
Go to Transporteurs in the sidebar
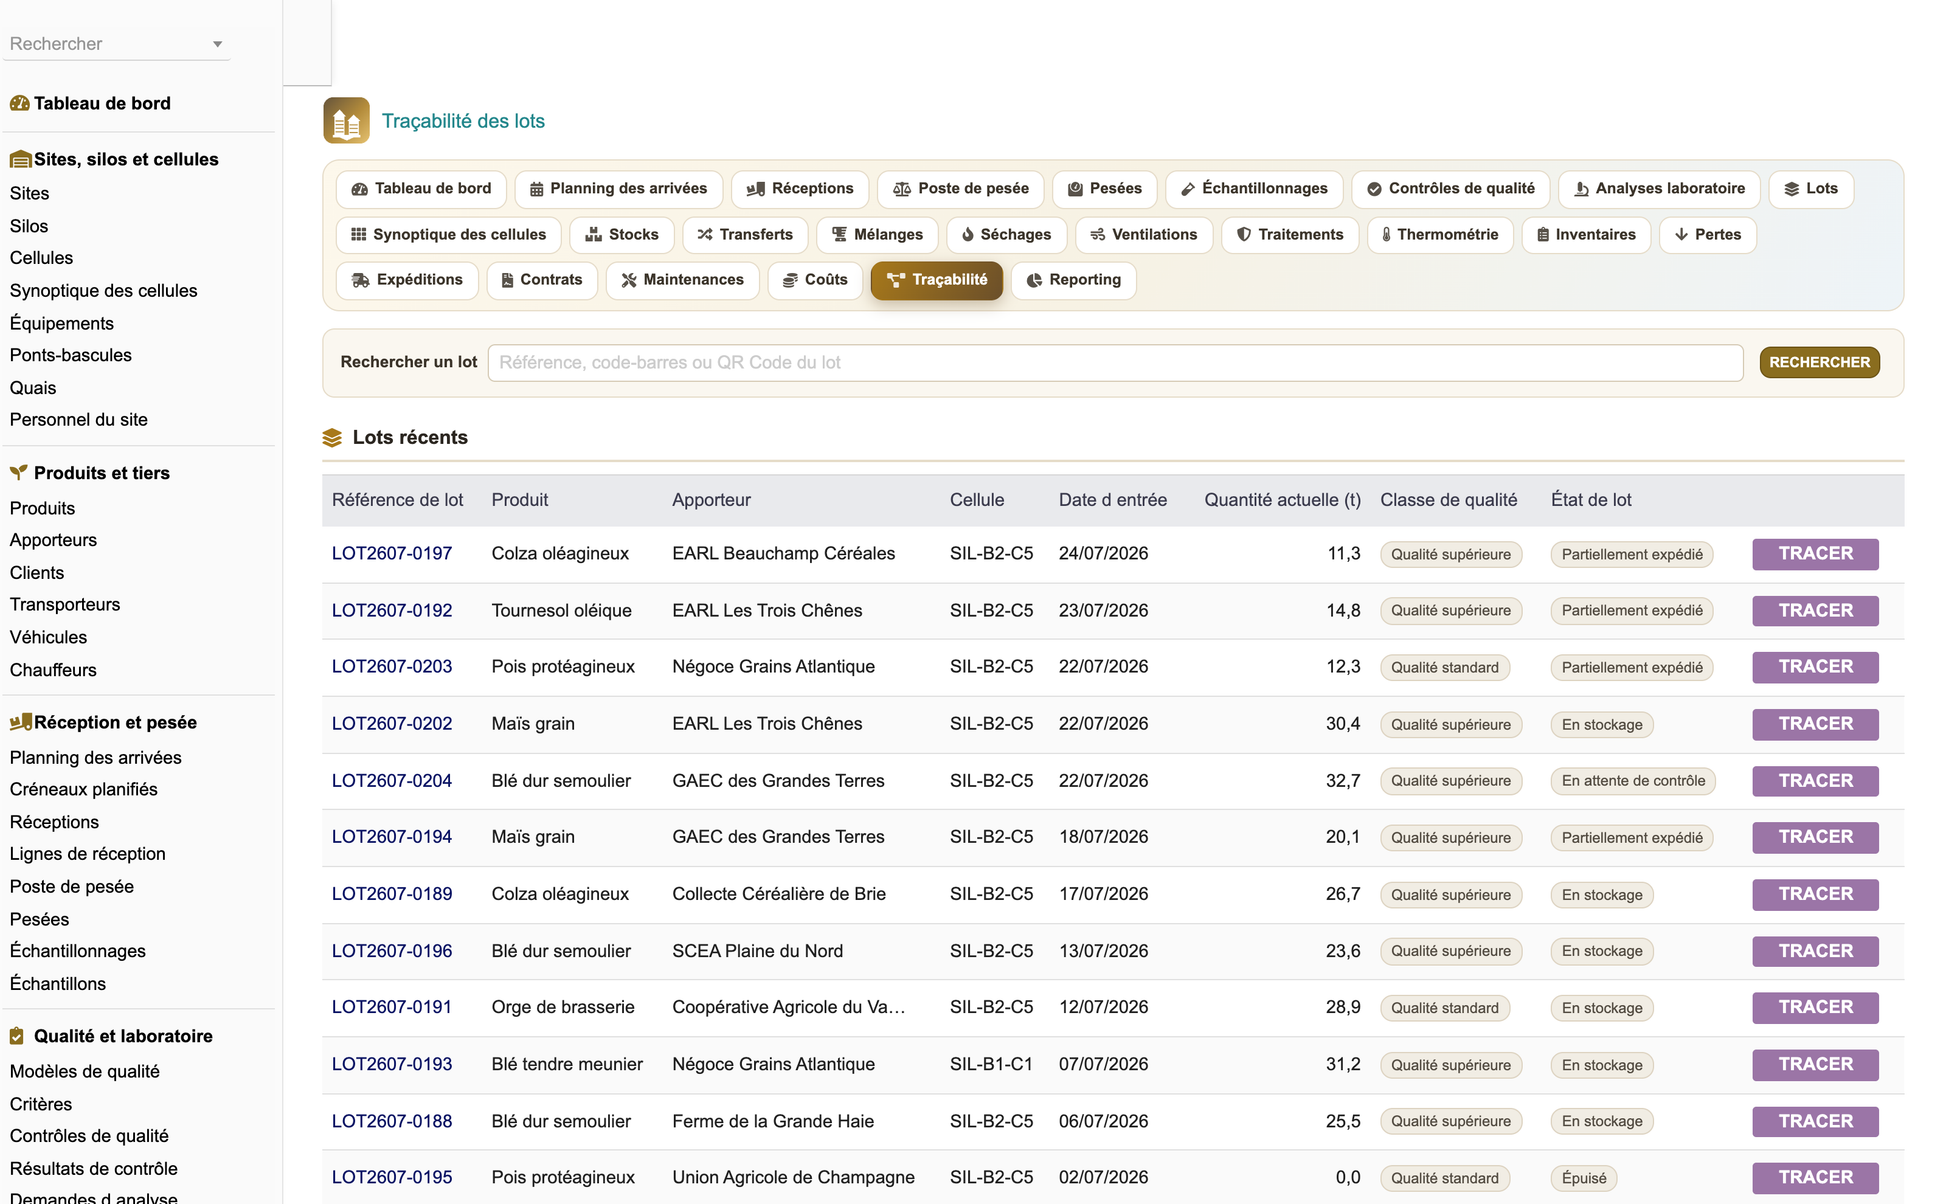(x=65, y=604)
